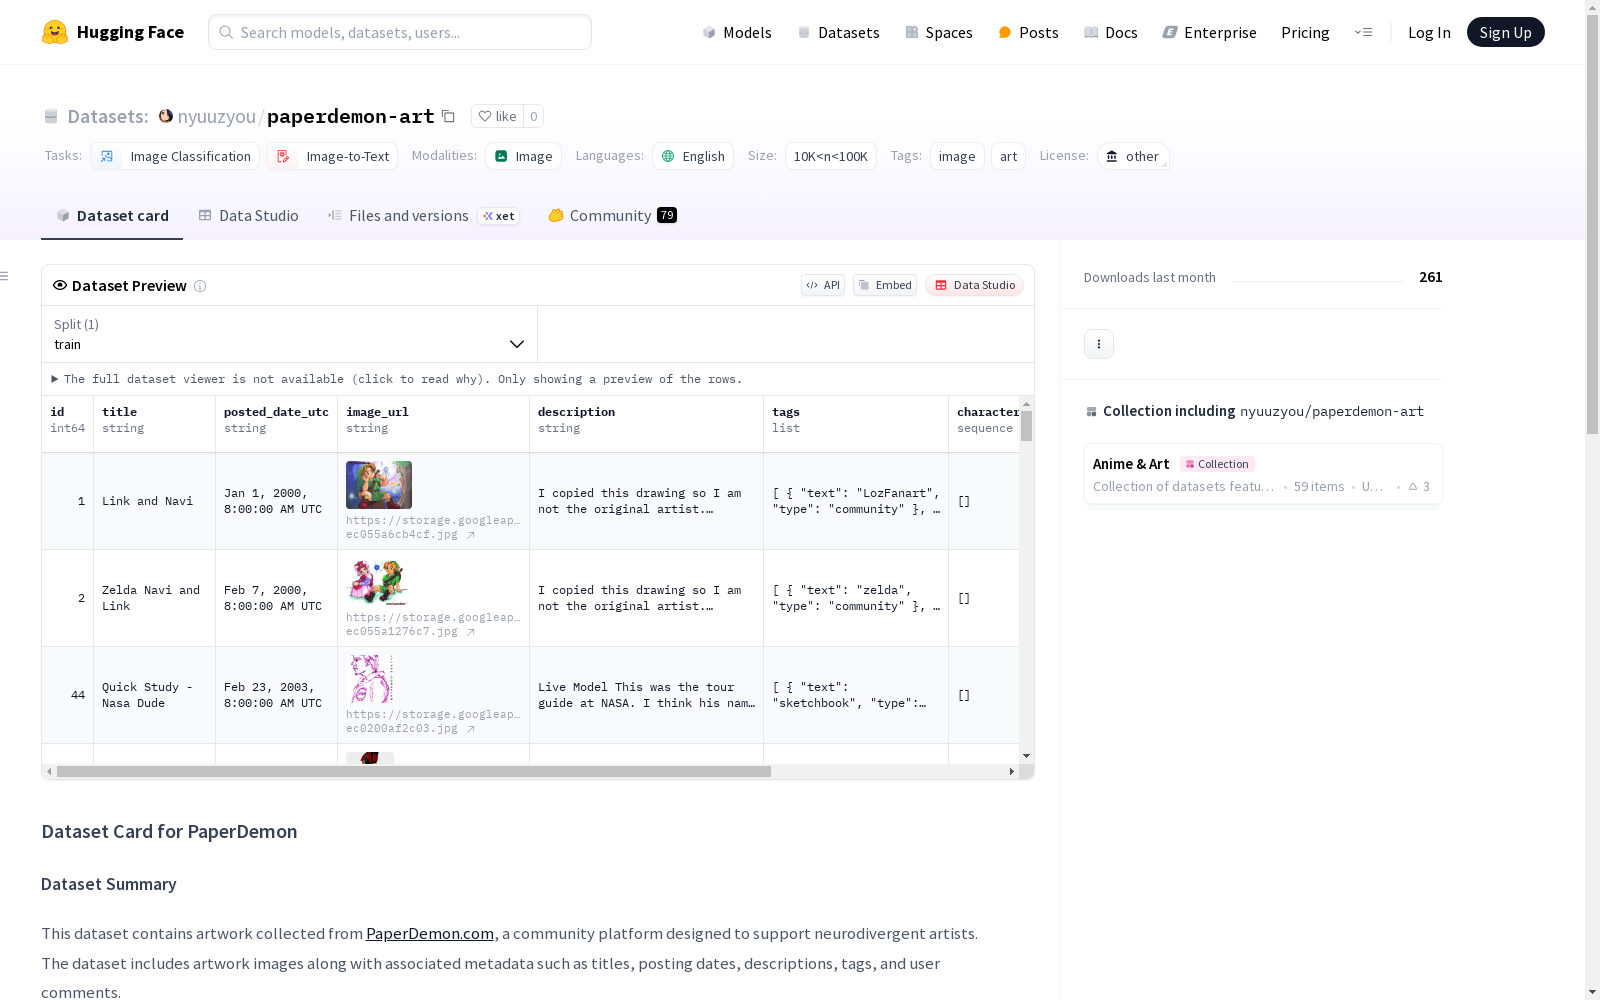1600x1000 pixels.
Task: Open the Docs navigation item
Action: (x=1111, y=32)
